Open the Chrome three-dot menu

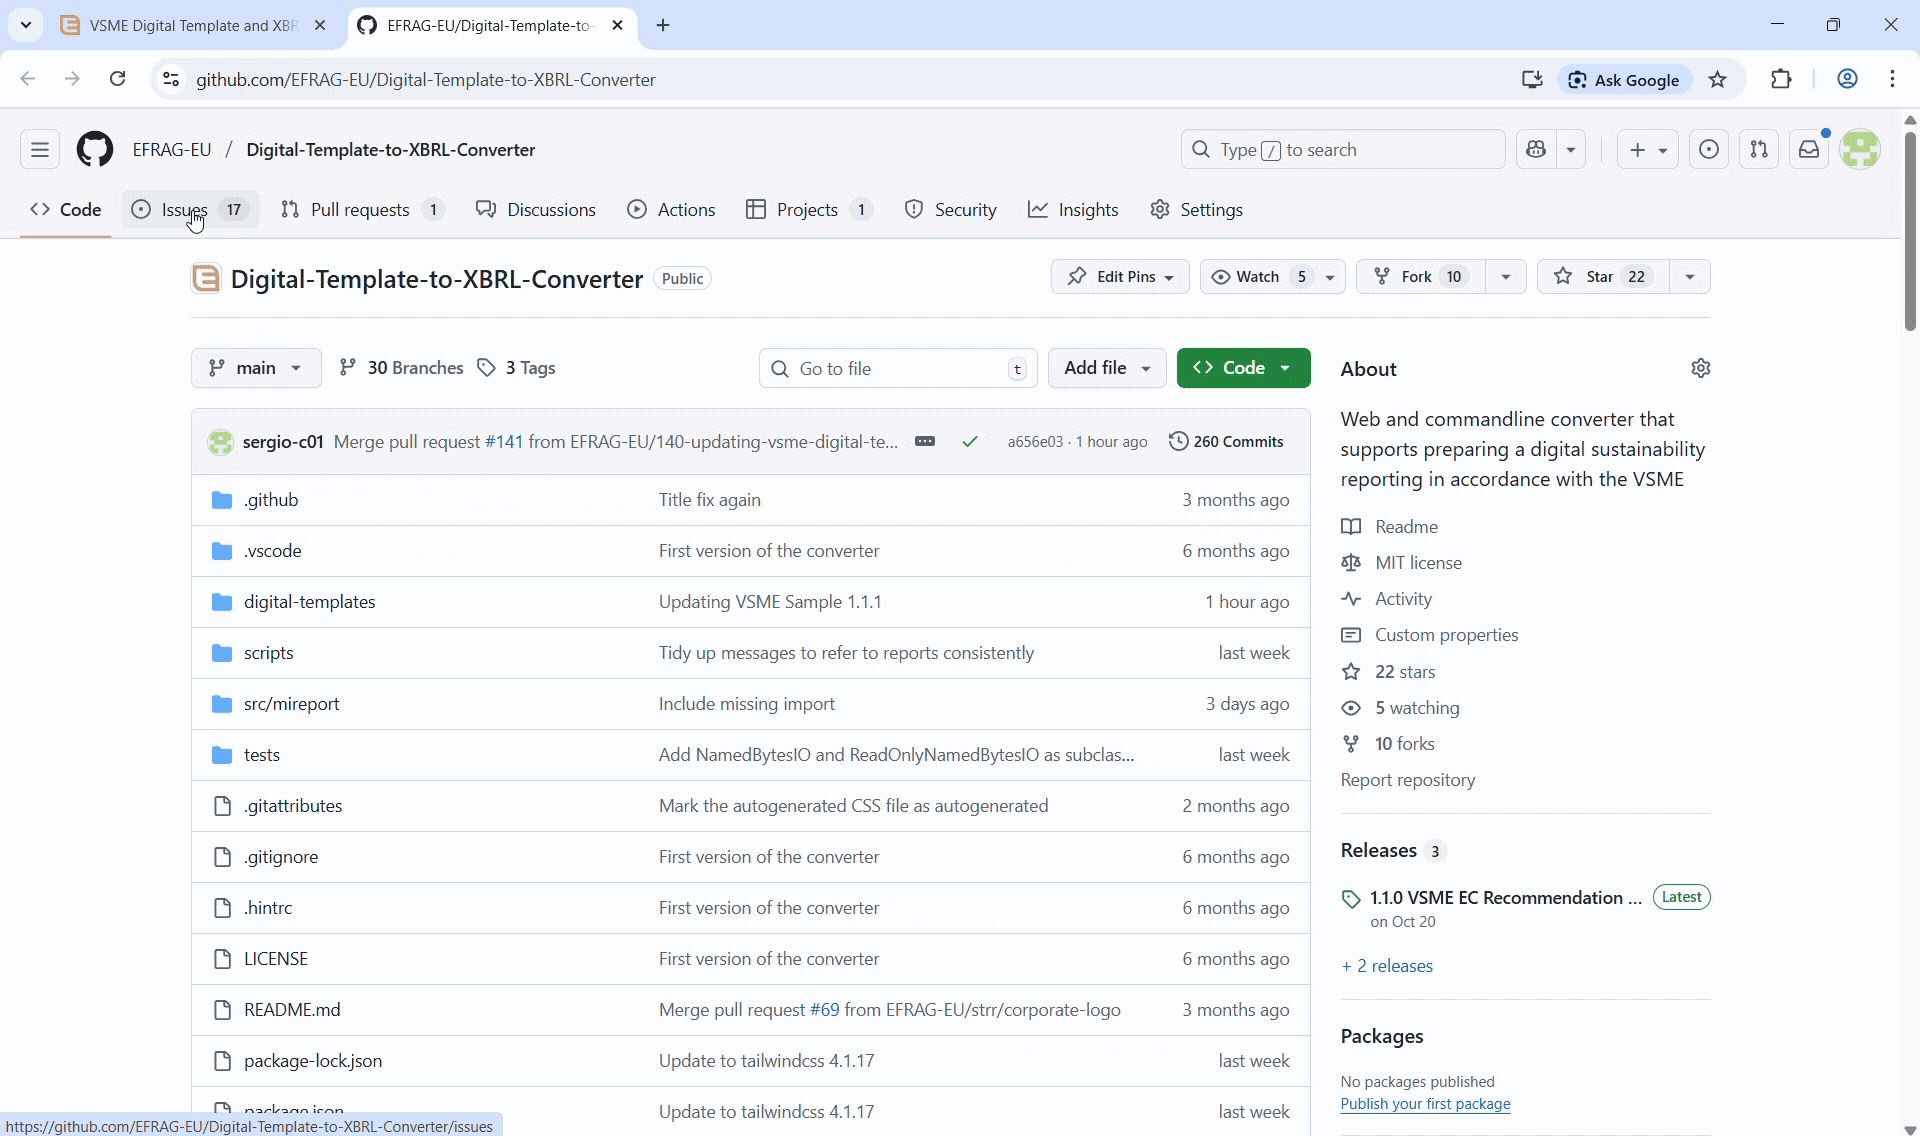(x=1892, y=80)
